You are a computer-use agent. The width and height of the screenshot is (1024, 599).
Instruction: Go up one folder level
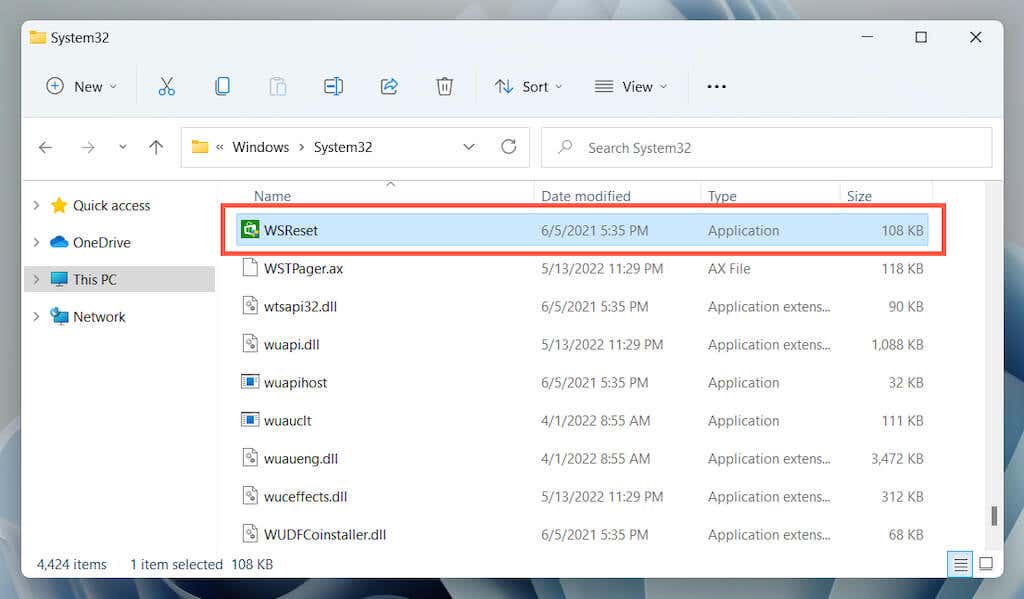[155, 147]
